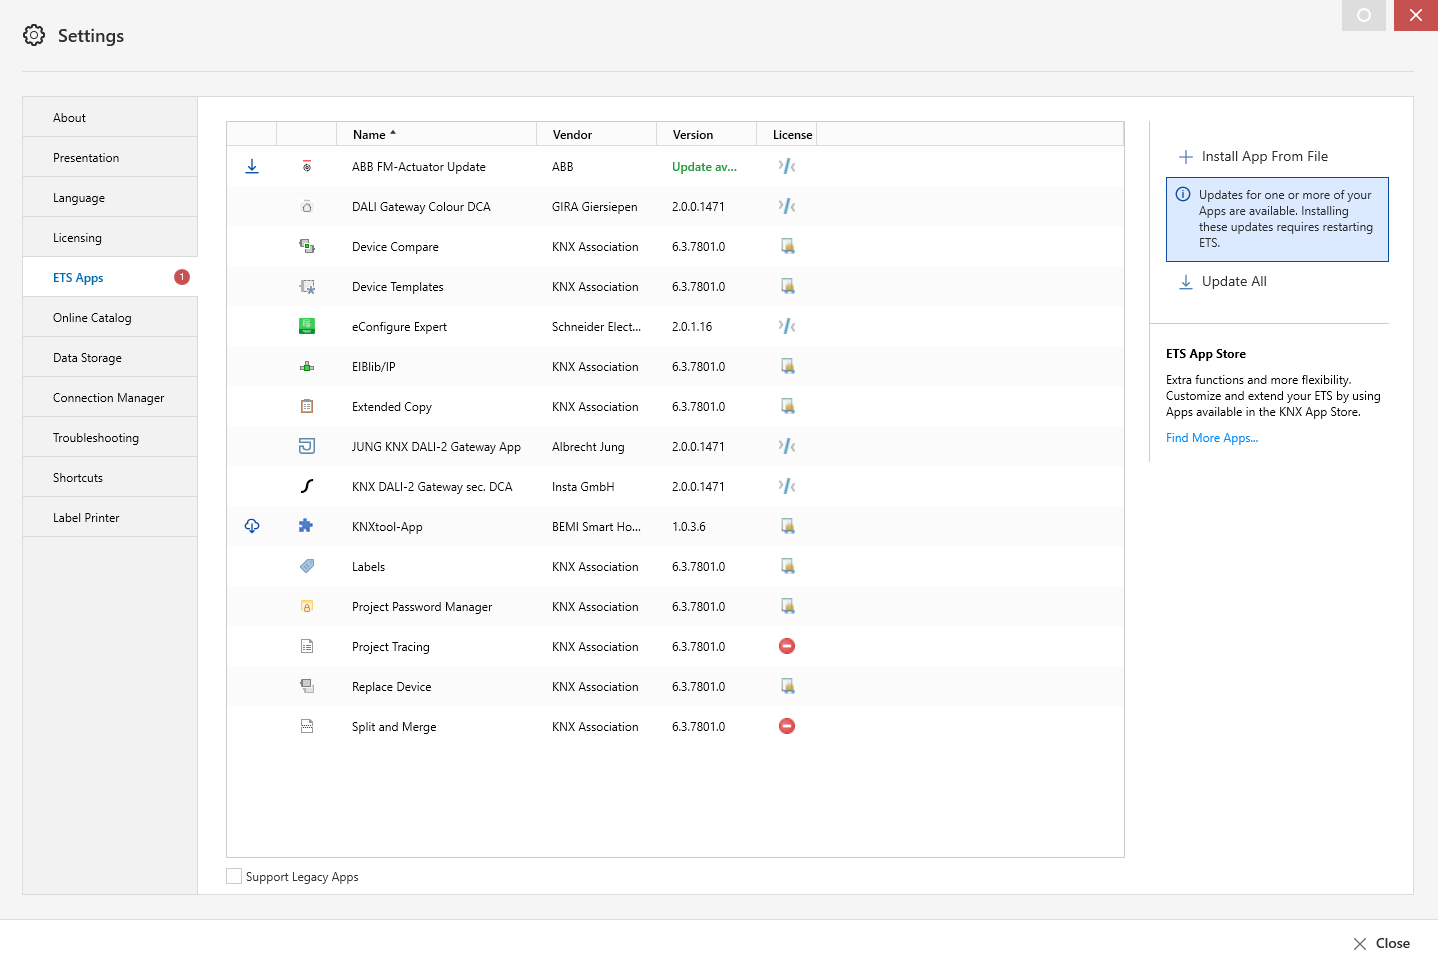Click the KNXtool-App puzzle piece icon
The image size is (1438, 967).
point(306,526)
